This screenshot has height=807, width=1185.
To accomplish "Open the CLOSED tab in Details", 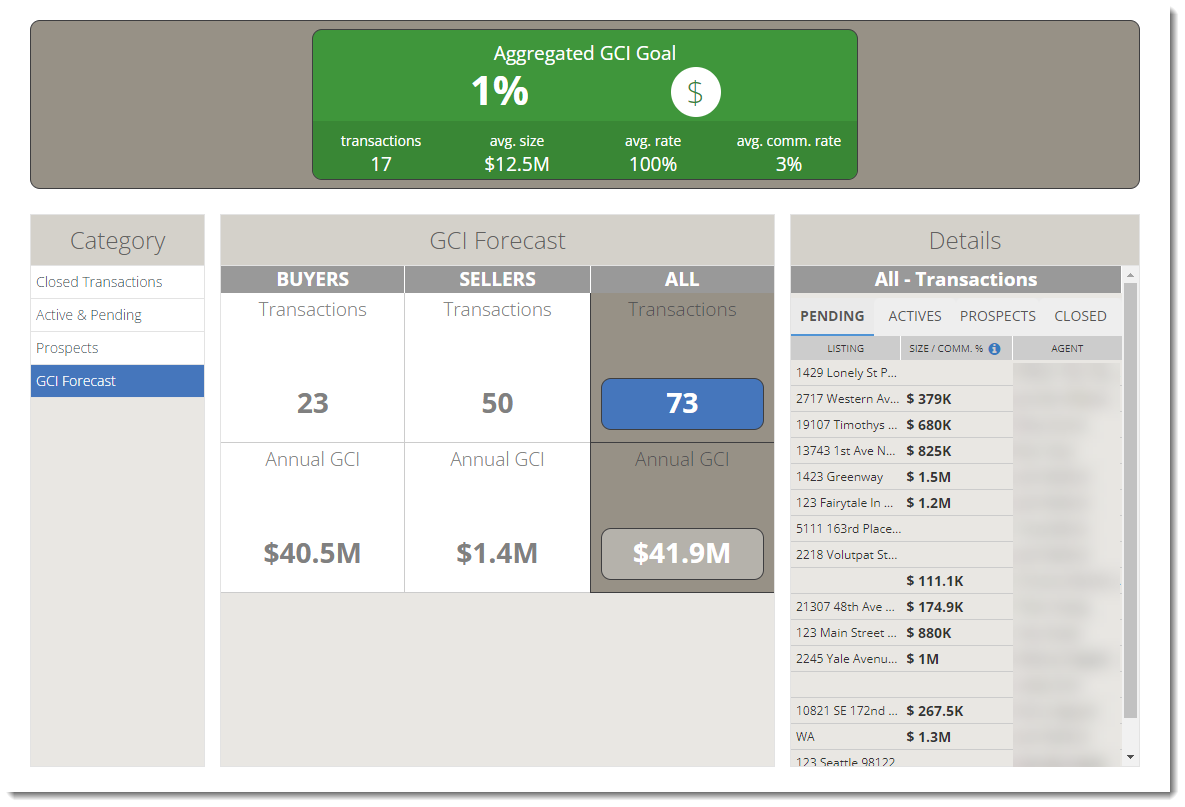I will 1080,316.
